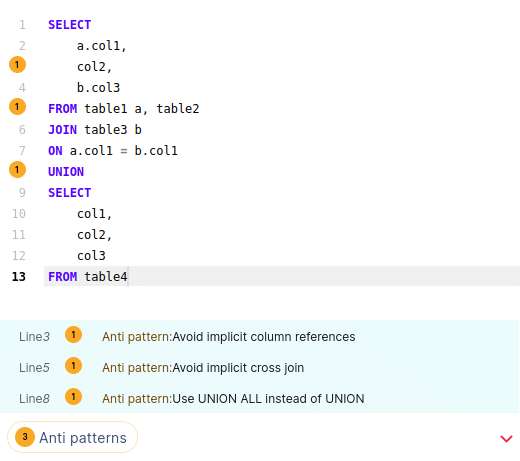
Task: Click the UNION keyword in the editor
Action: [66, 172]
